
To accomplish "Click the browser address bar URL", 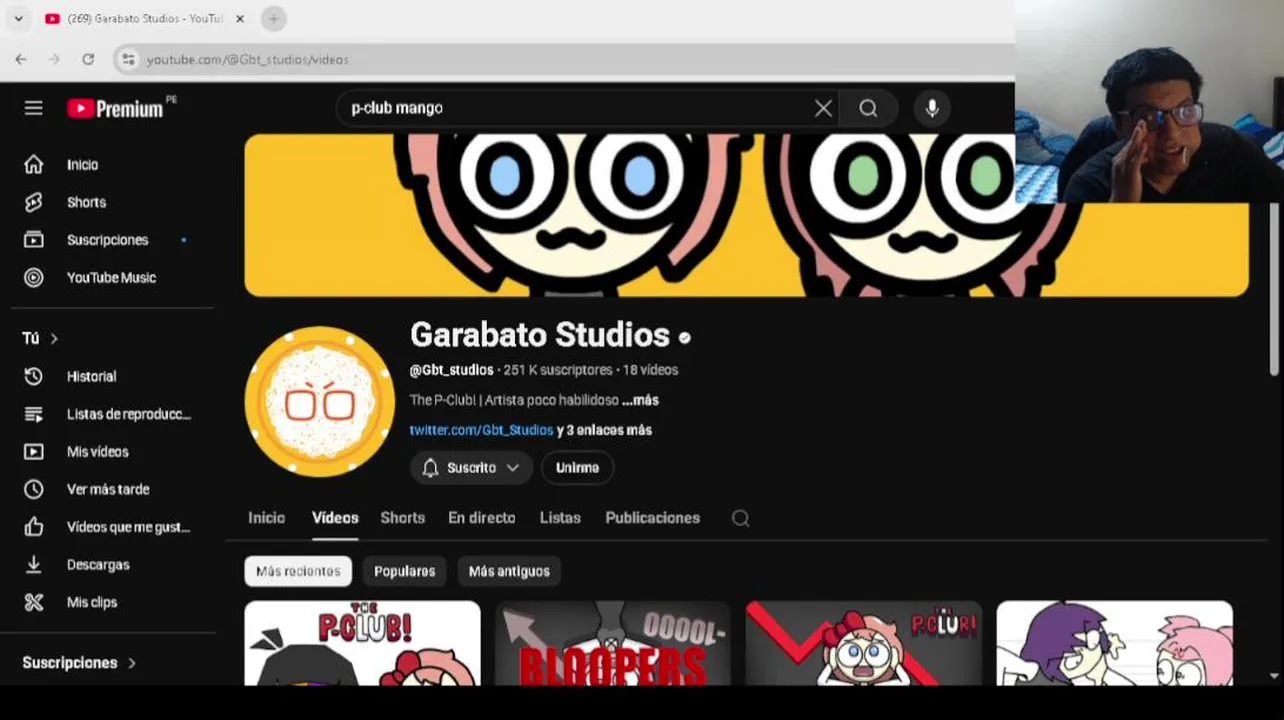I will [248, 60].
